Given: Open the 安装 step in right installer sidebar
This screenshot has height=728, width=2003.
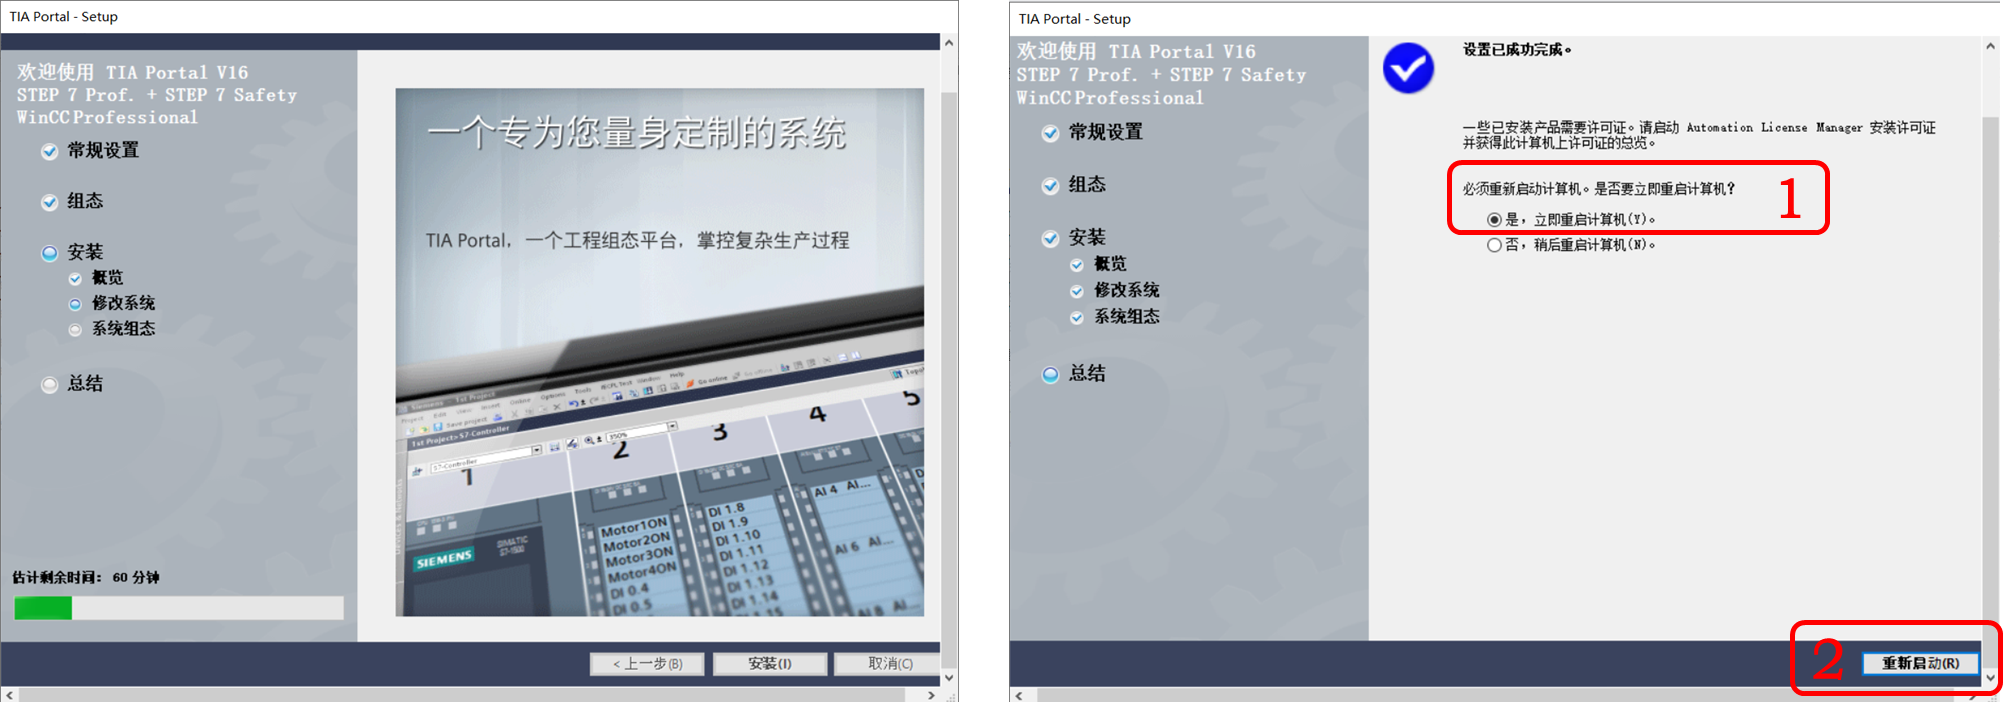Looking at the screenshot, I should click(x=1087, y=238).
